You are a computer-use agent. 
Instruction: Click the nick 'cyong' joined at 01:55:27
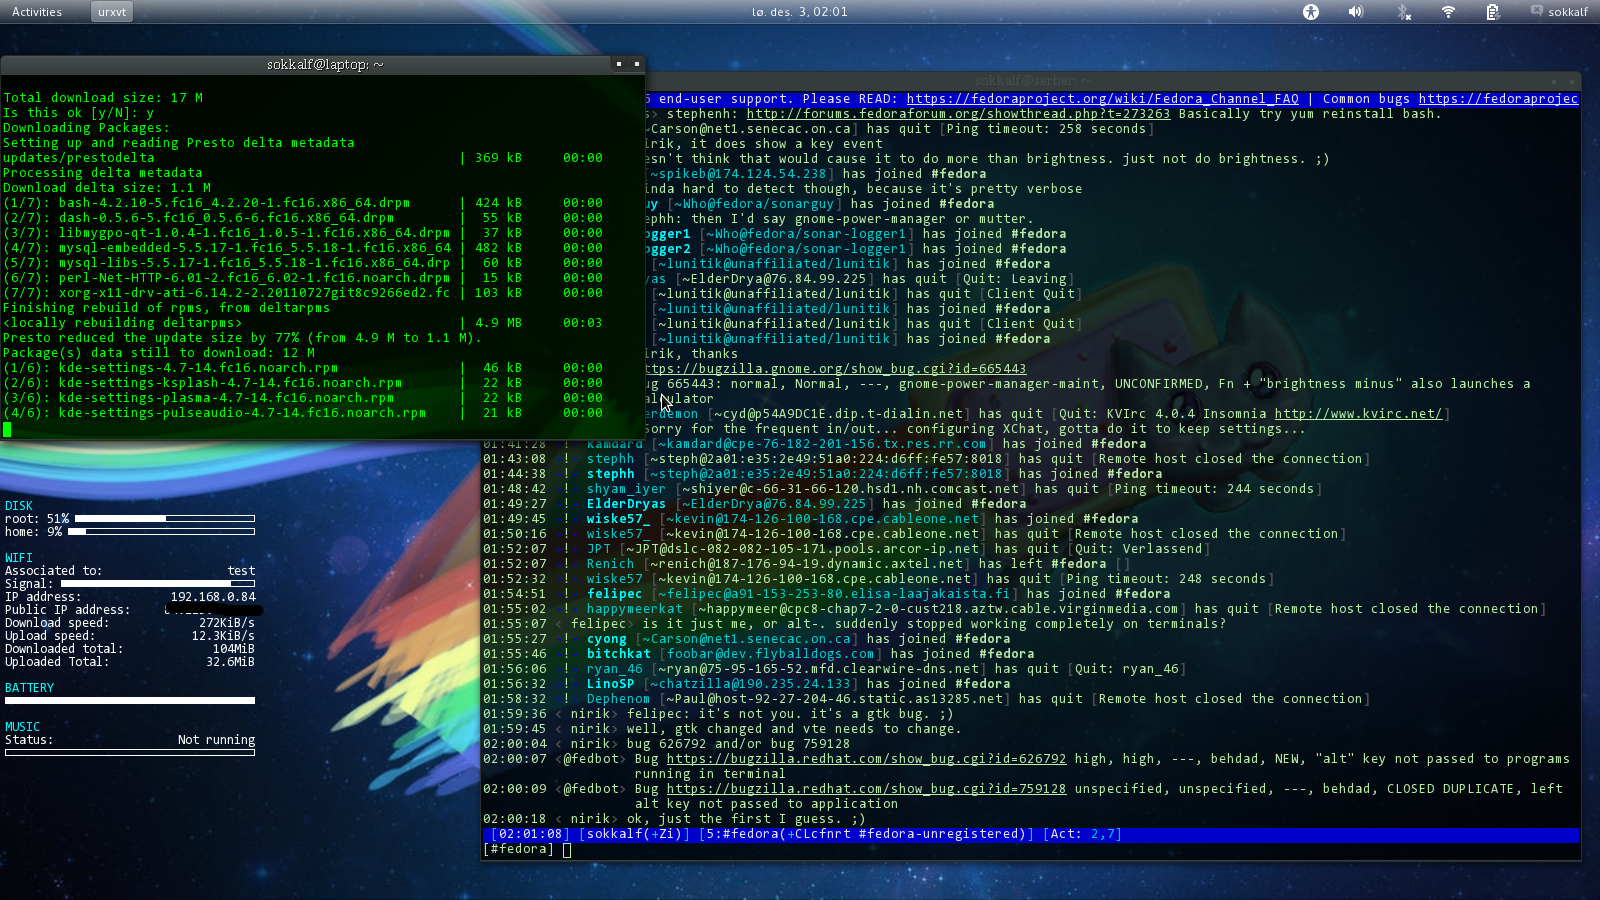pyautogui.click(x=606, y=639)
